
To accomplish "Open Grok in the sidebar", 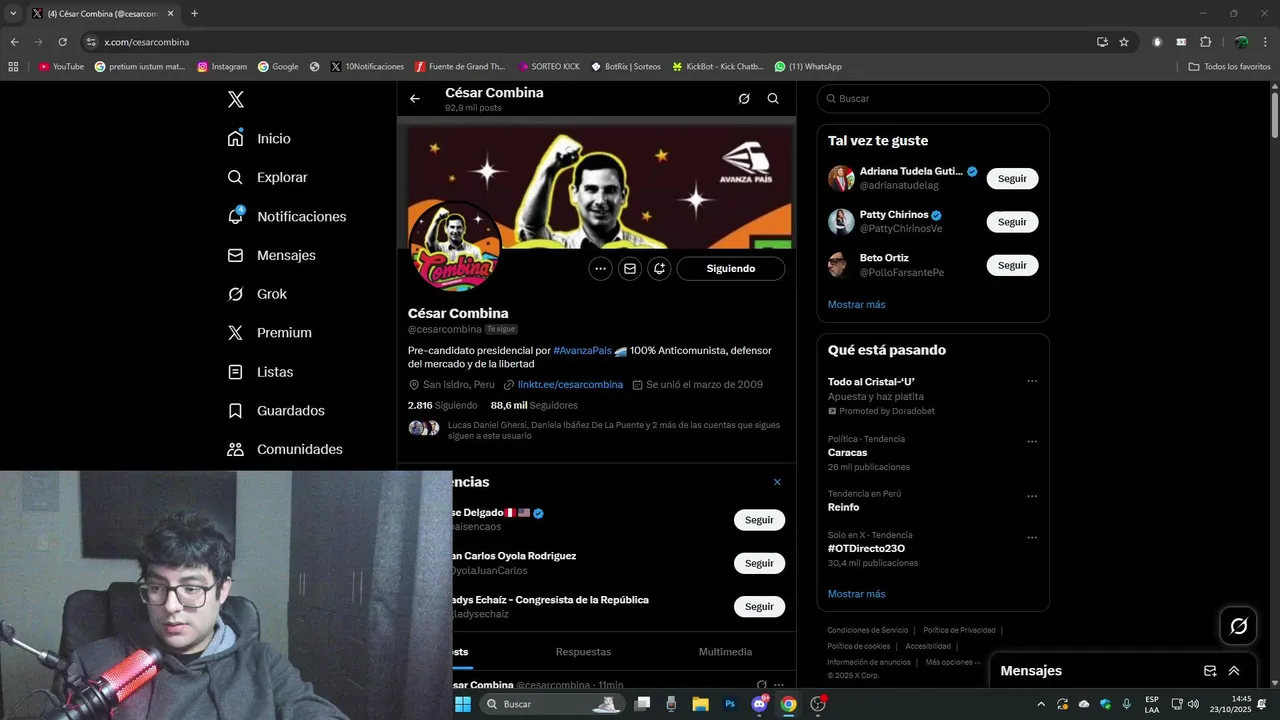I will (x=257, y=294).
